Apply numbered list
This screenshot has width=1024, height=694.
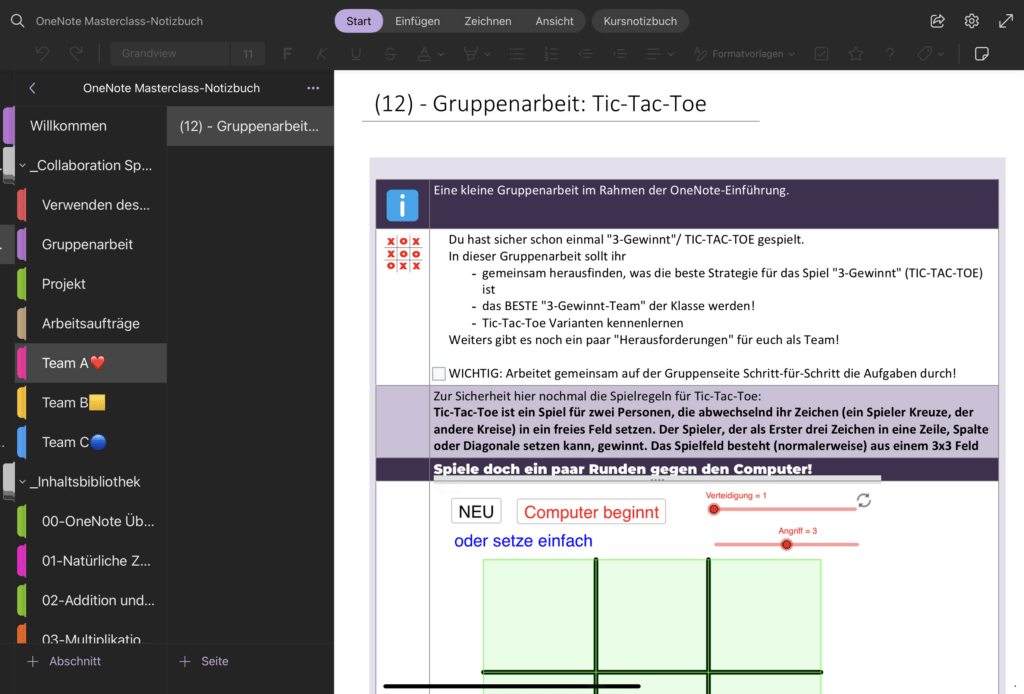551,54
